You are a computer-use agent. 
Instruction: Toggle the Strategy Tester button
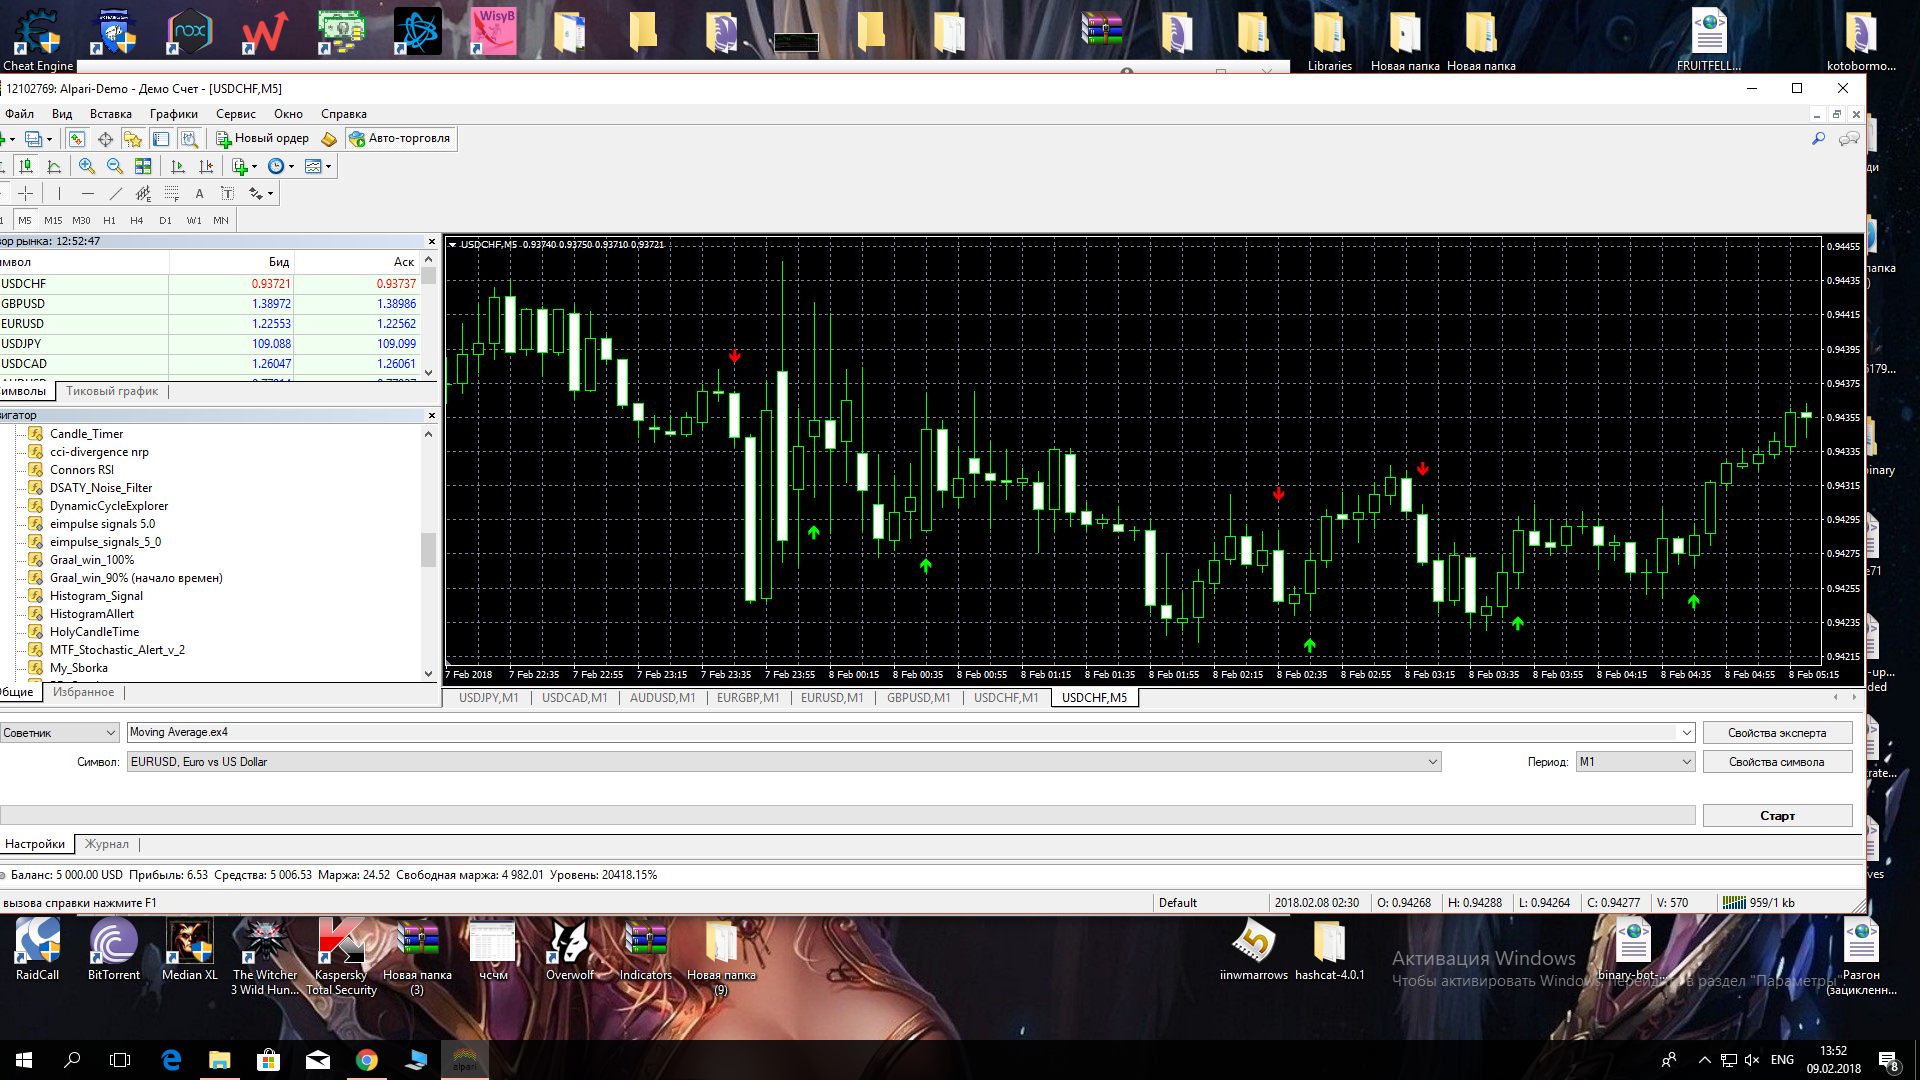coord(189,139)
